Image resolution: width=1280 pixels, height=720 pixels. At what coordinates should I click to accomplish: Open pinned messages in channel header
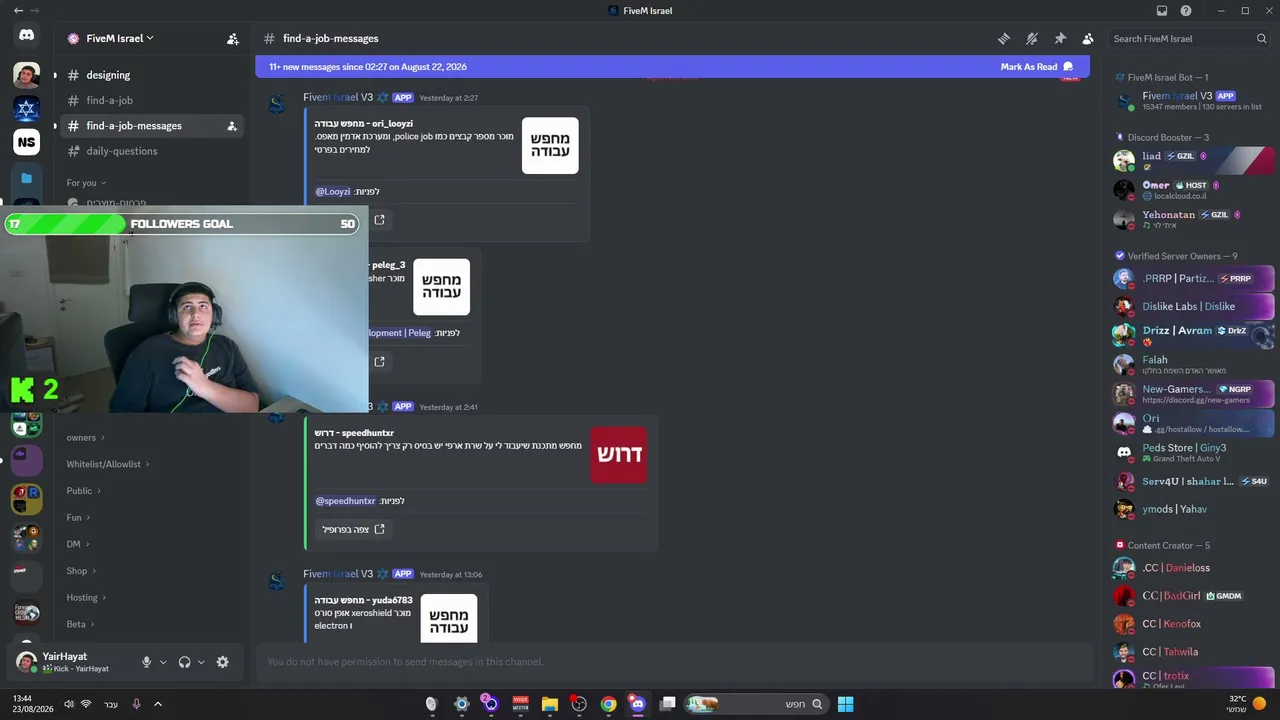point(1060,39)
